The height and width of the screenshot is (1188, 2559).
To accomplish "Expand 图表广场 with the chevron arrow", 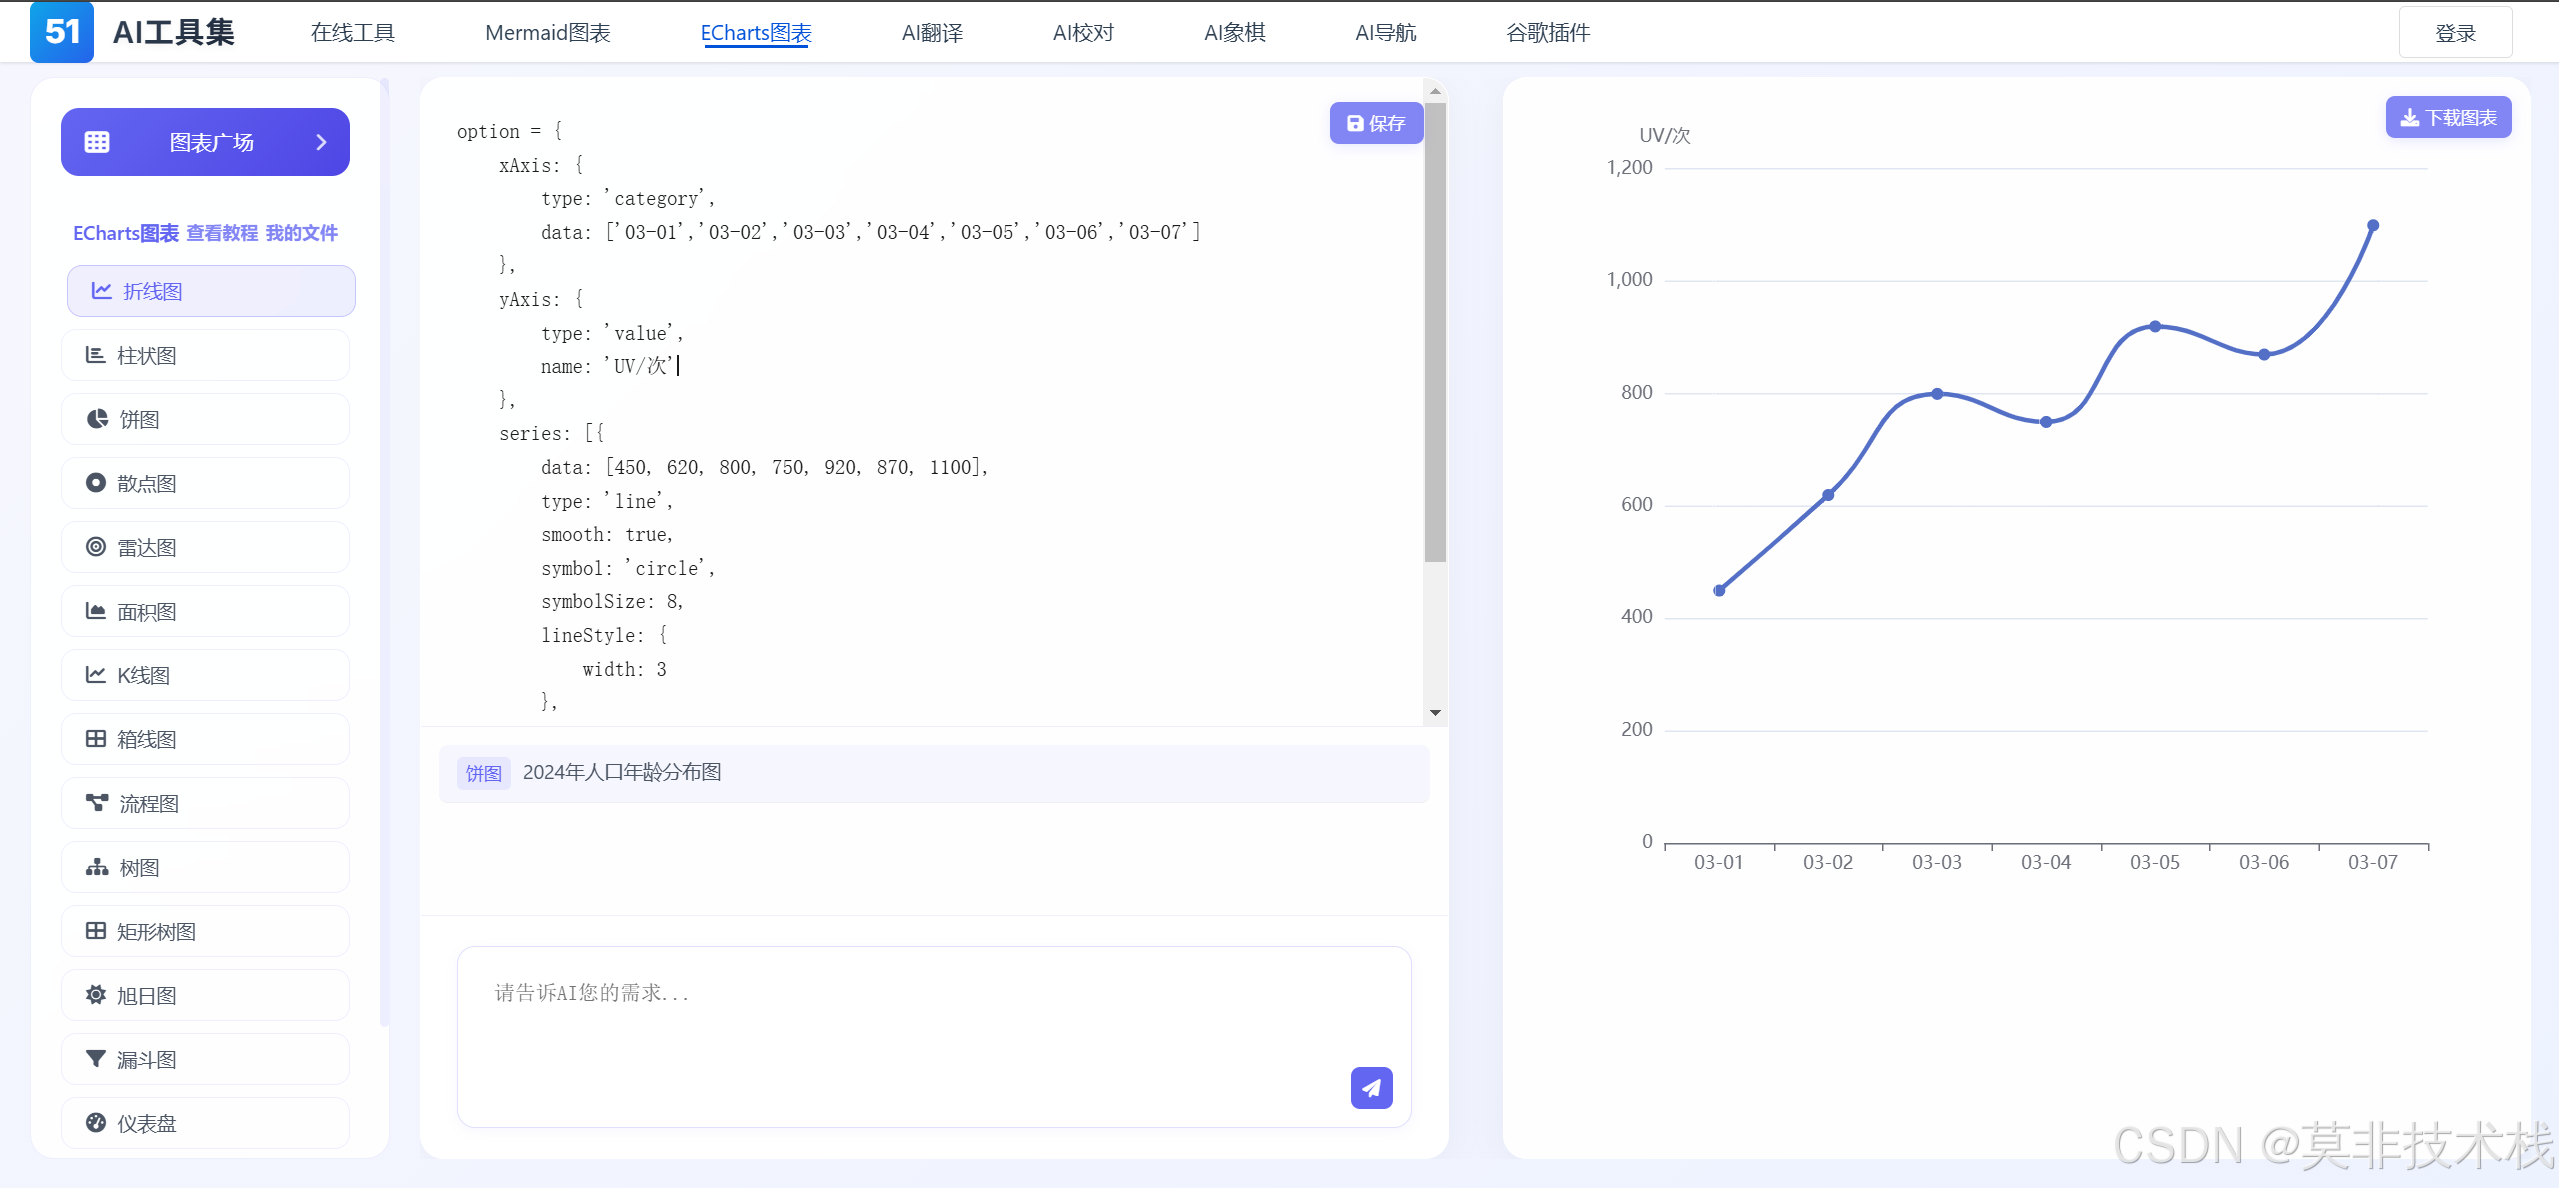I will point(321,142).
